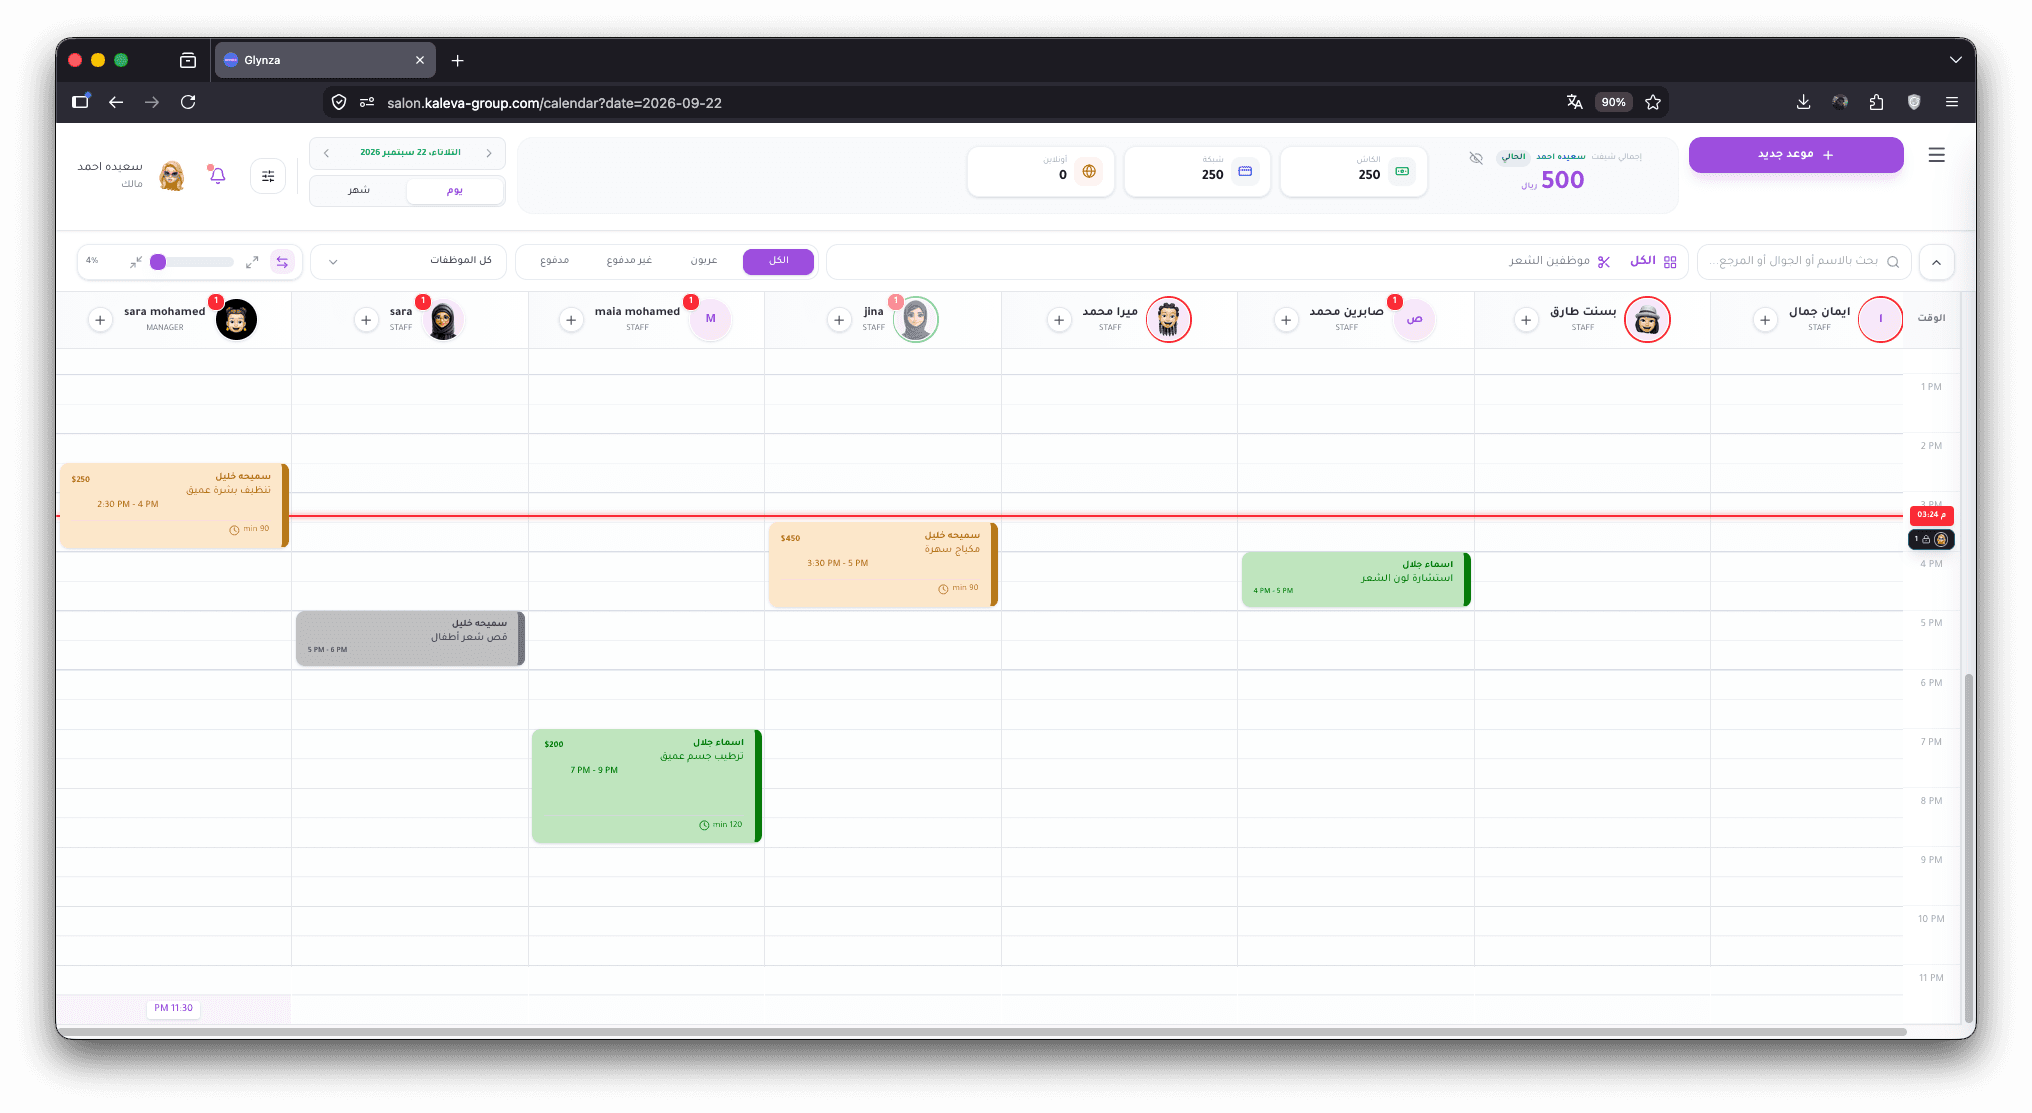Filter appointments by عربون
This screenshot has width=2032, height=1113.
tap(704, 261)
